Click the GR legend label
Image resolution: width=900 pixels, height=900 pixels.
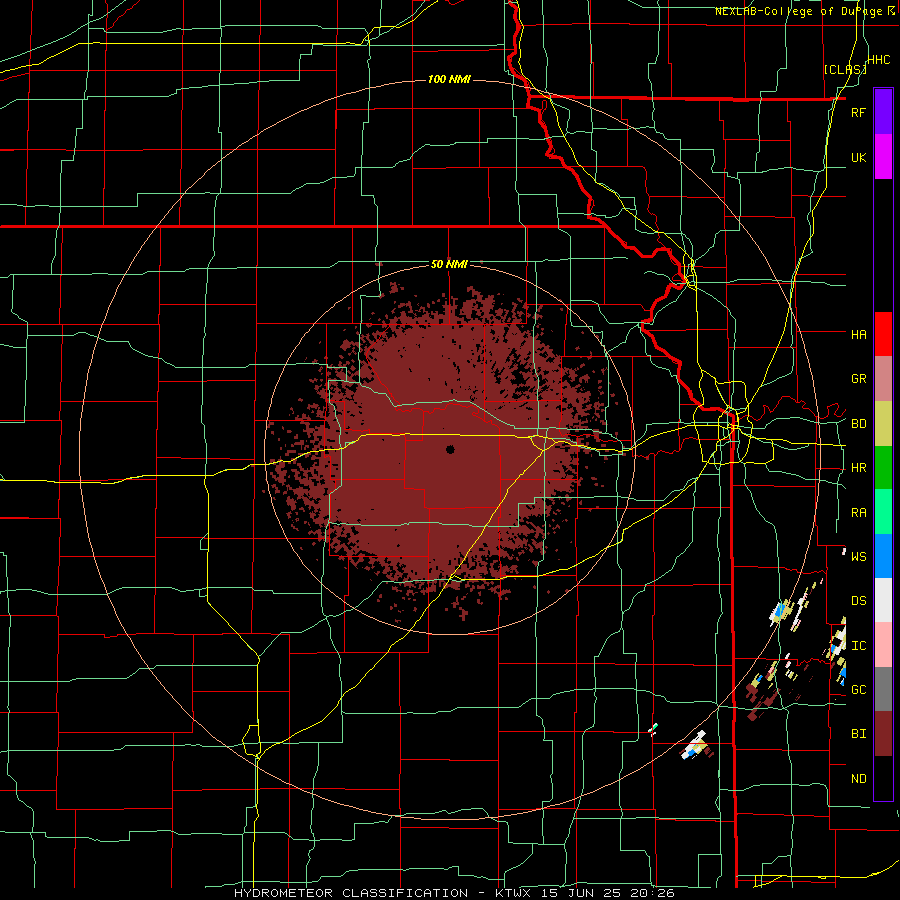858,379
